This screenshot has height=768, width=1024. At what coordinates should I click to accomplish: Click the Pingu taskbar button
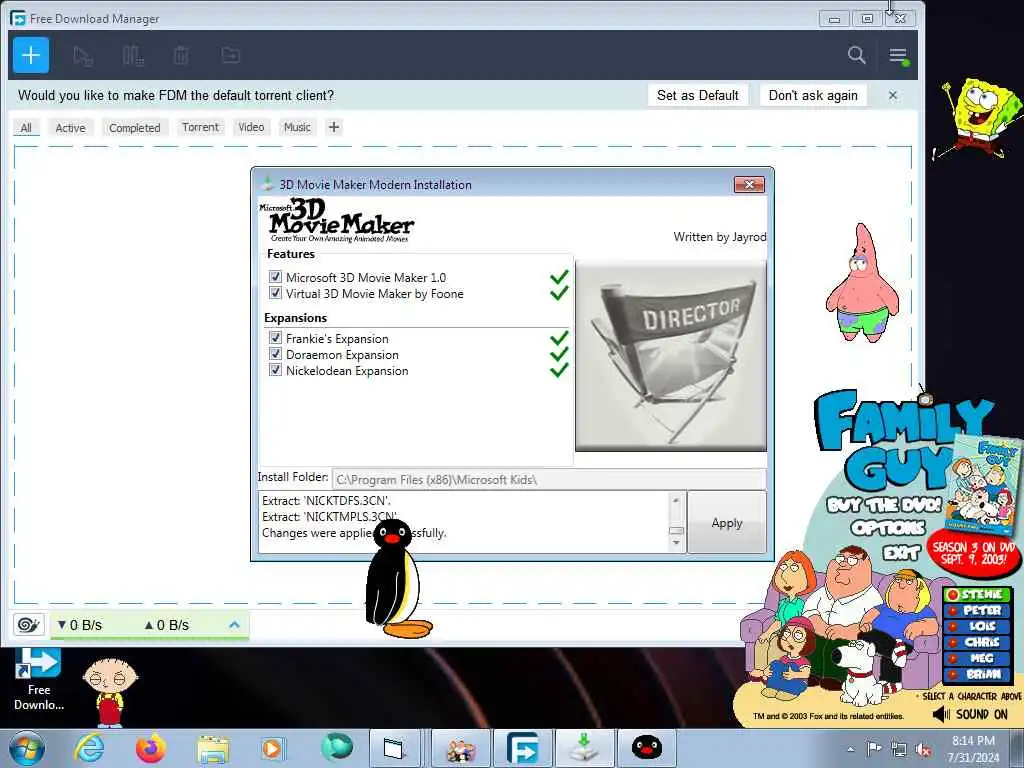tap(647, 748)
